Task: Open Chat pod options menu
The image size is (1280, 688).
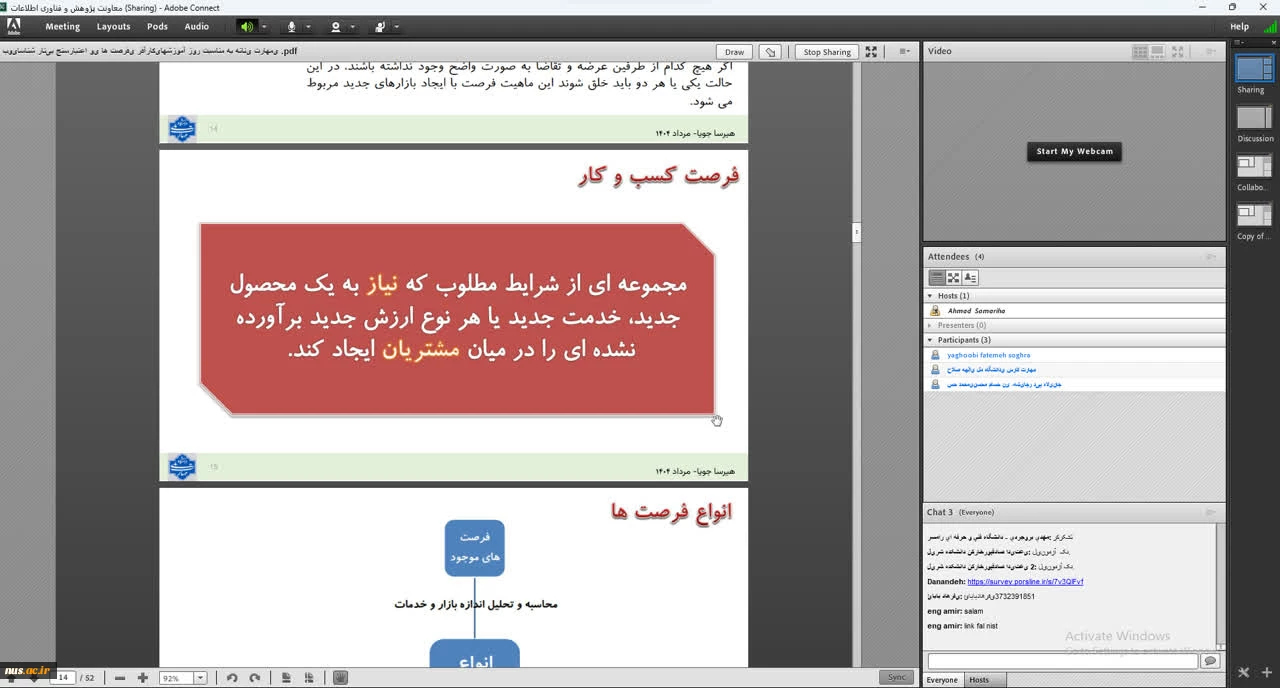Action: tap(1211, 512)
